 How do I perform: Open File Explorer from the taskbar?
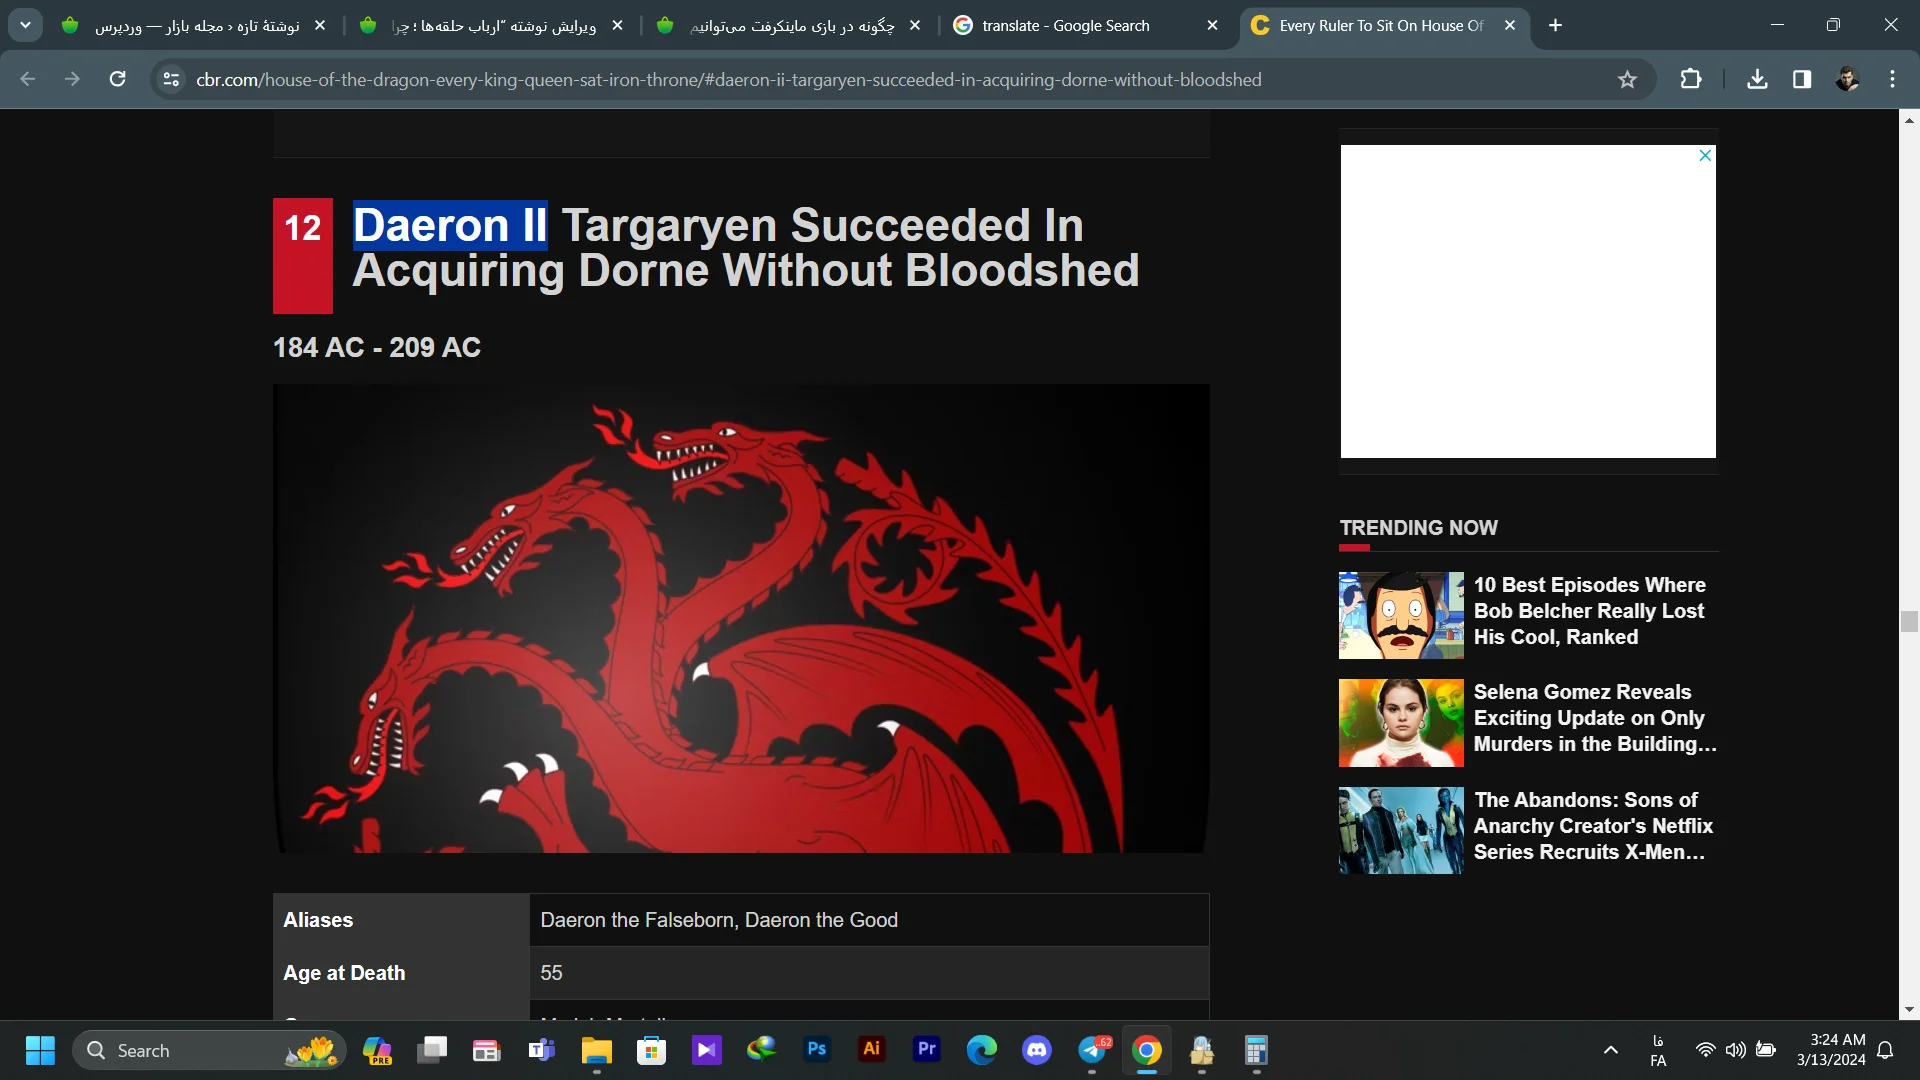(597, 1050)
